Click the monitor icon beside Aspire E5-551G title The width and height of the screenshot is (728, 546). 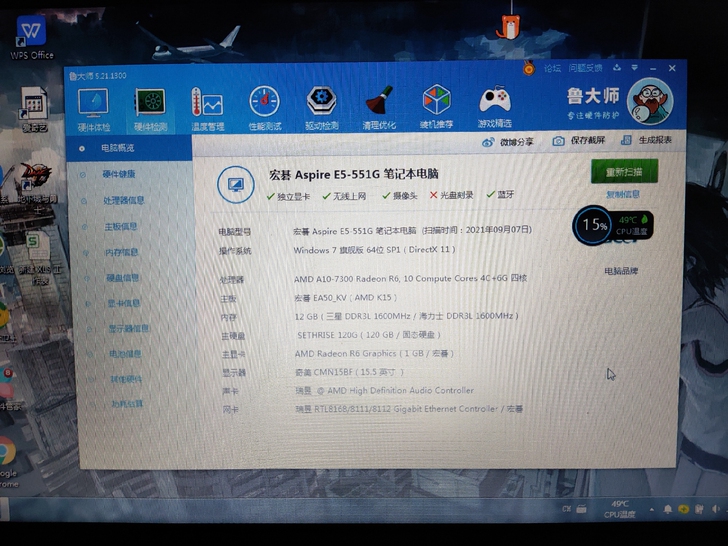click(x=236, y=184)
